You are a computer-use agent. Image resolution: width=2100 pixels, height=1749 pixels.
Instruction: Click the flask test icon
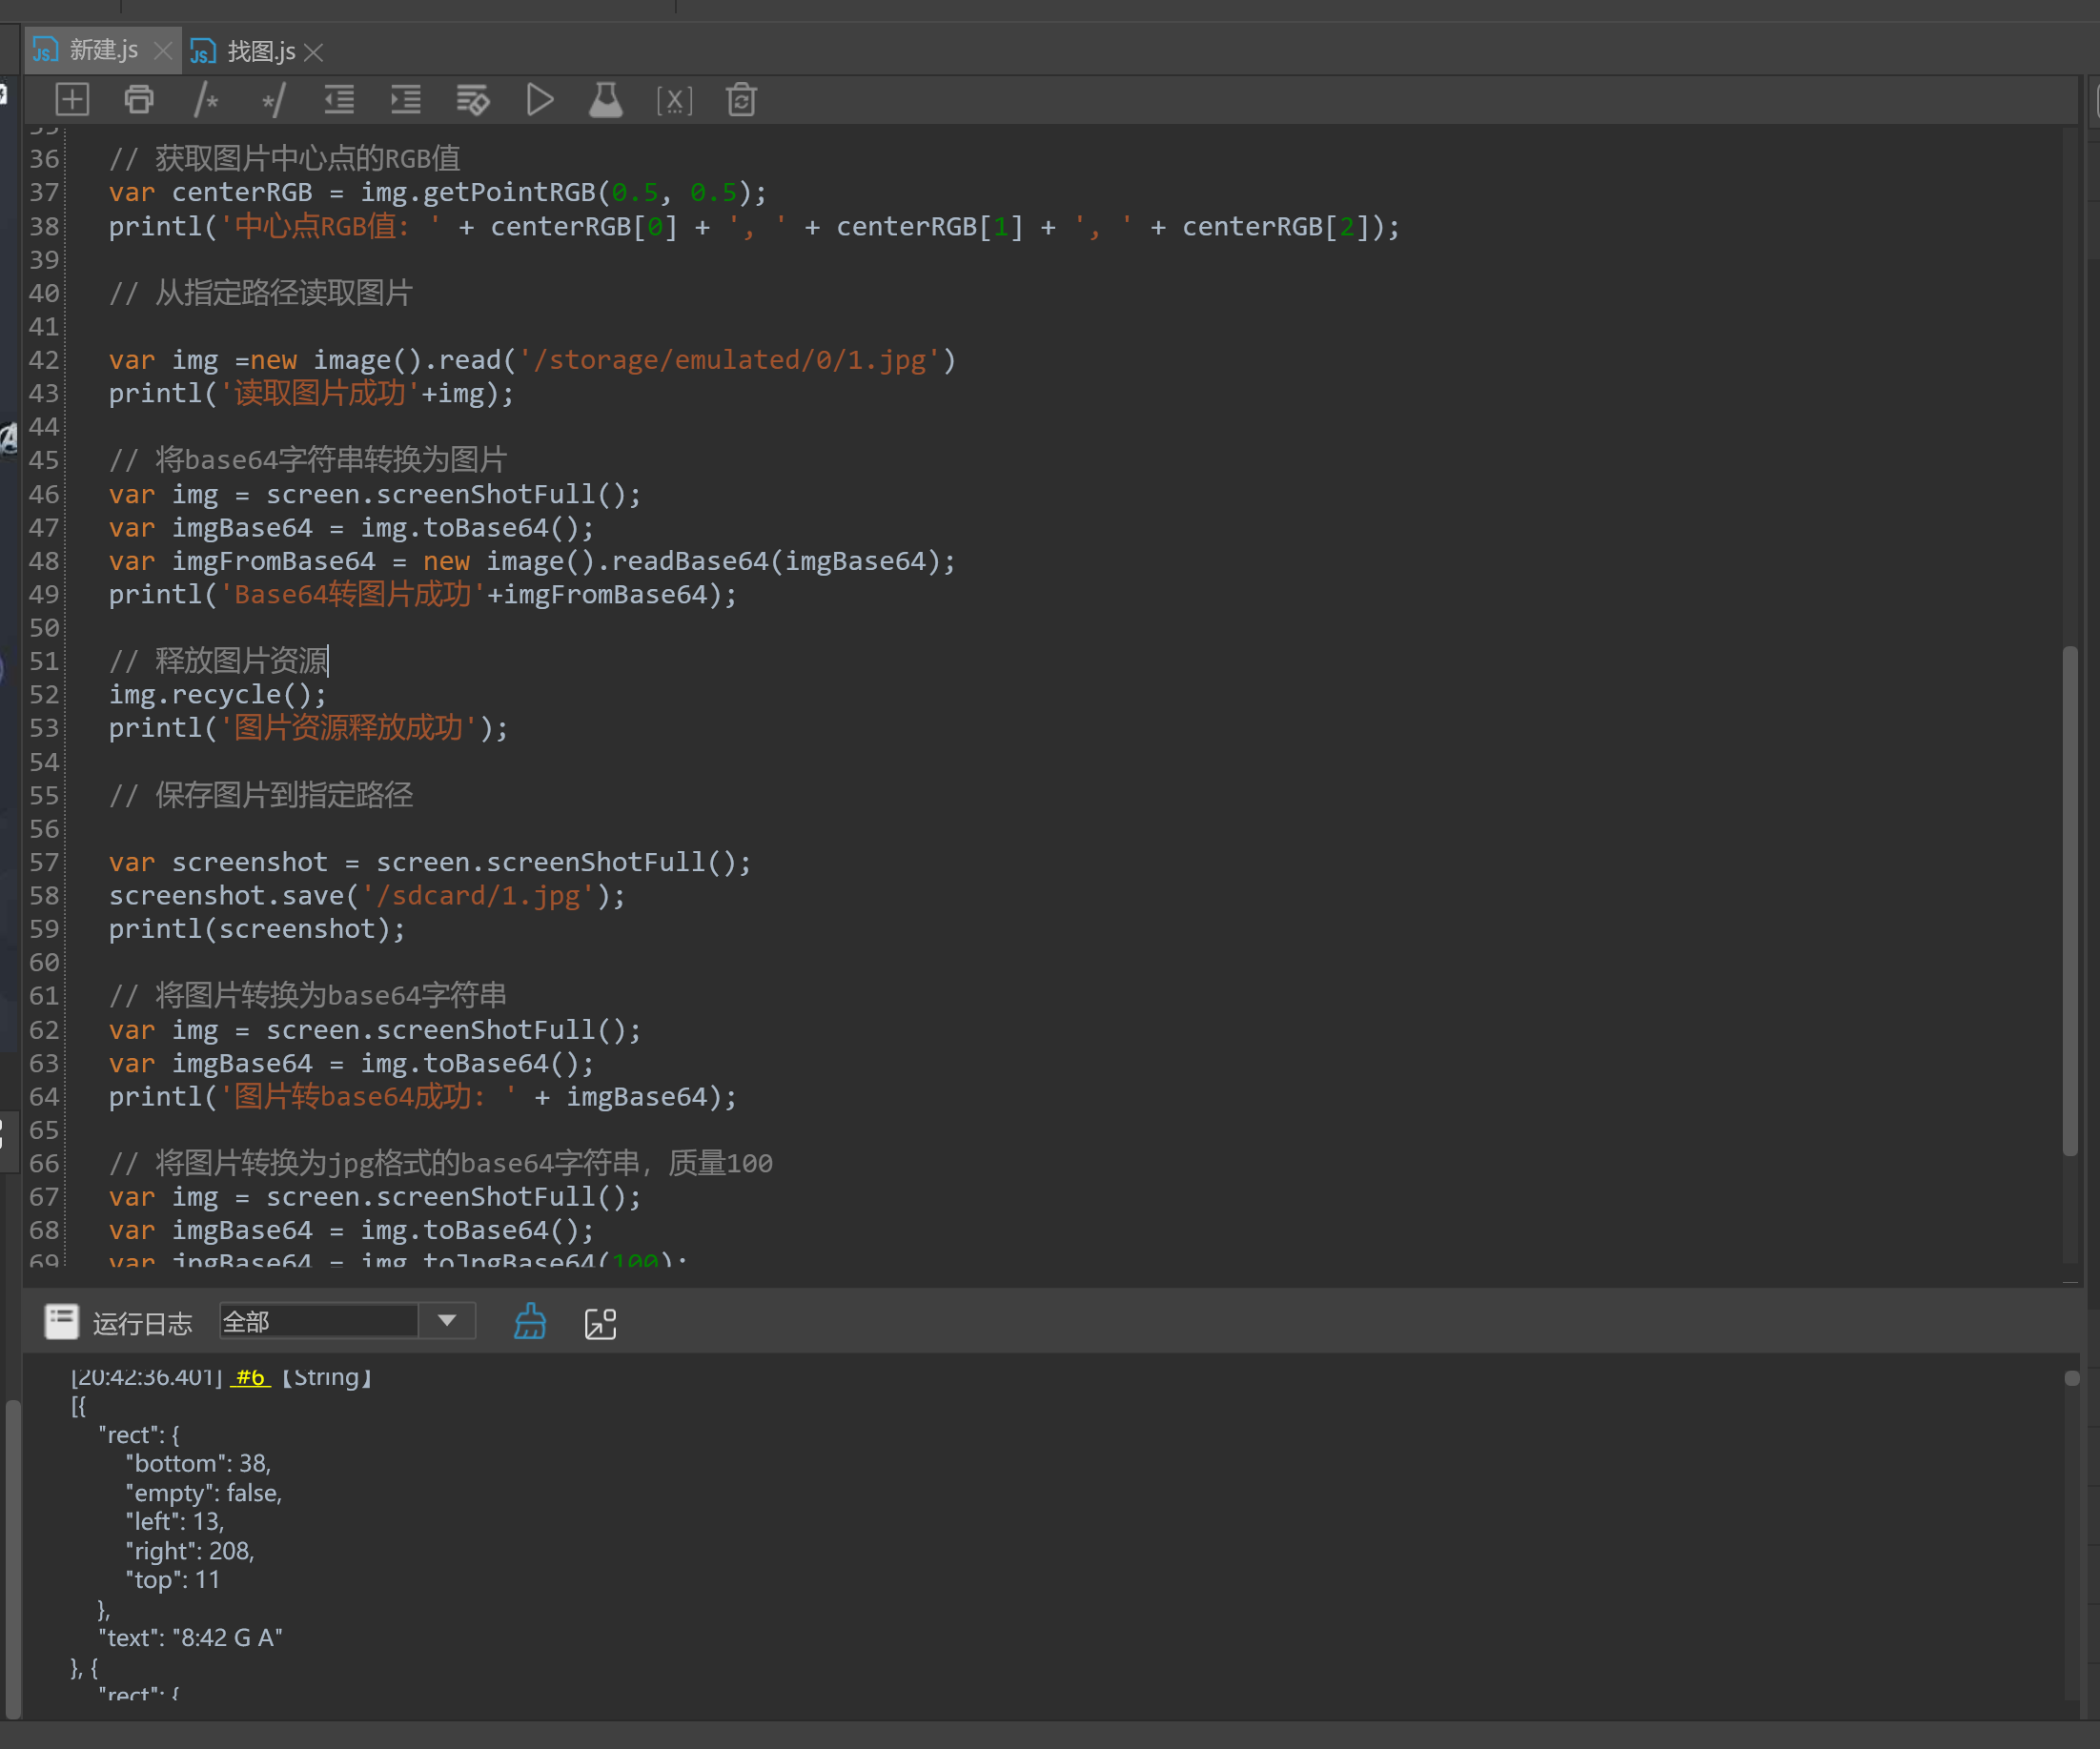click(606, 100)
